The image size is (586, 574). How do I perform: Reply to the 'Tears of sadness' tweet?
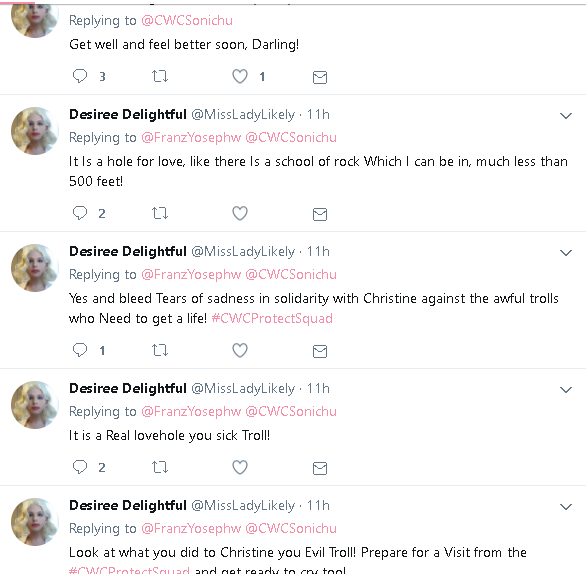80,350
